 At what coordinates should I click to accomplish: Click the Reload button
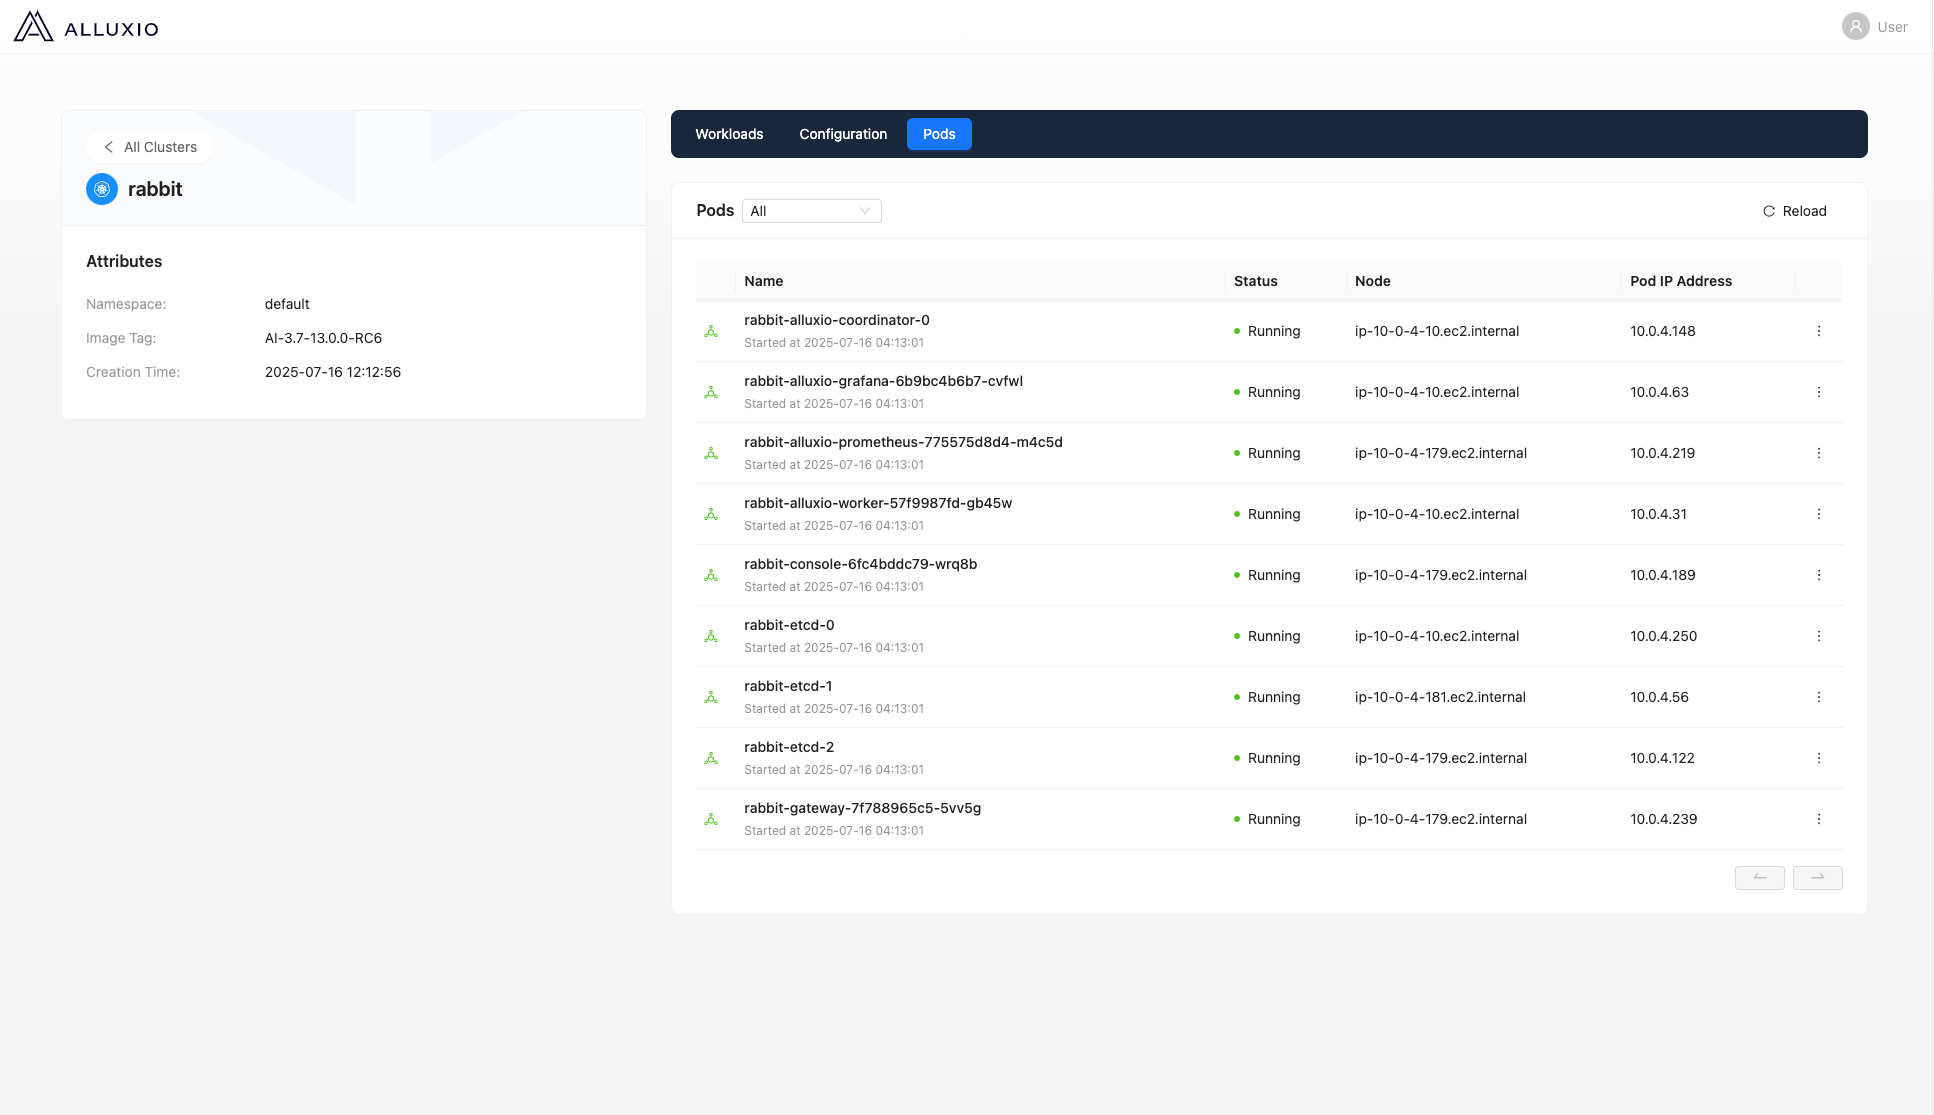click(1794, 211)
